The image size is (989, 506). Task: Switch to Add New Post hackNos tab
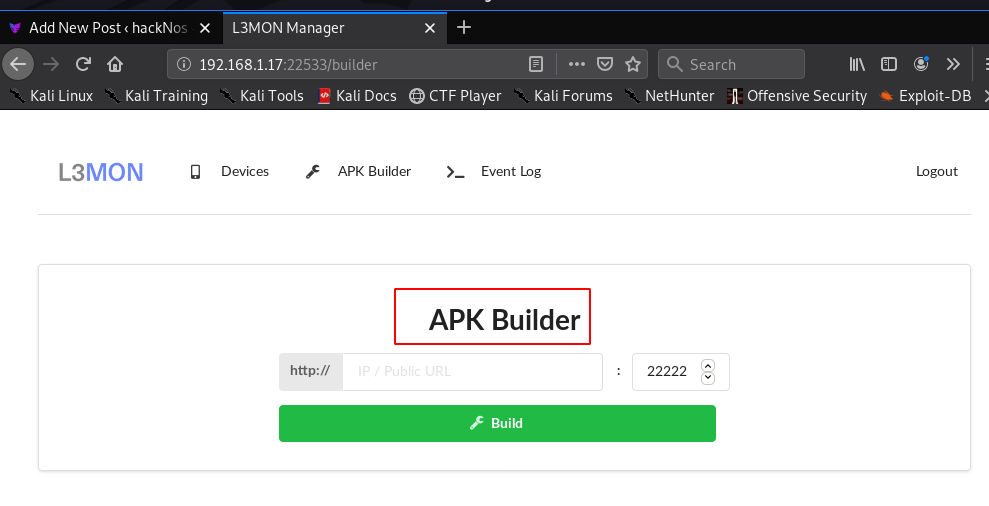[111, 28]
